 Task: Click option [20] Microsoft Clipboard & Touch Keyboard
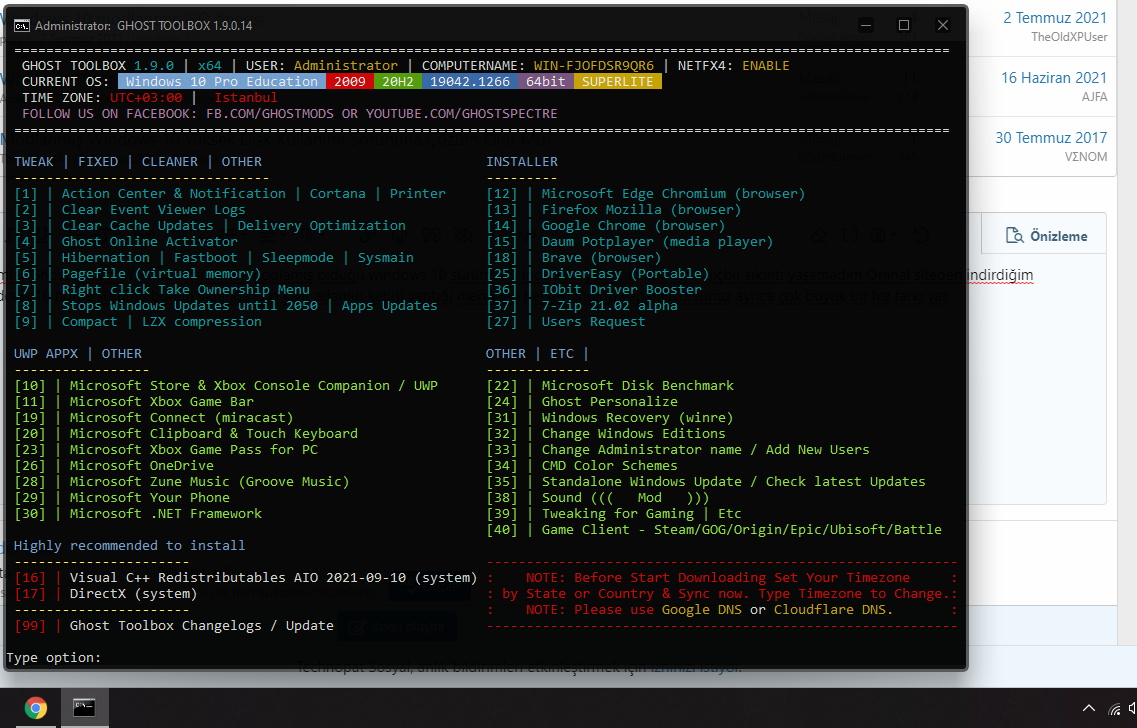pos(186,434)
